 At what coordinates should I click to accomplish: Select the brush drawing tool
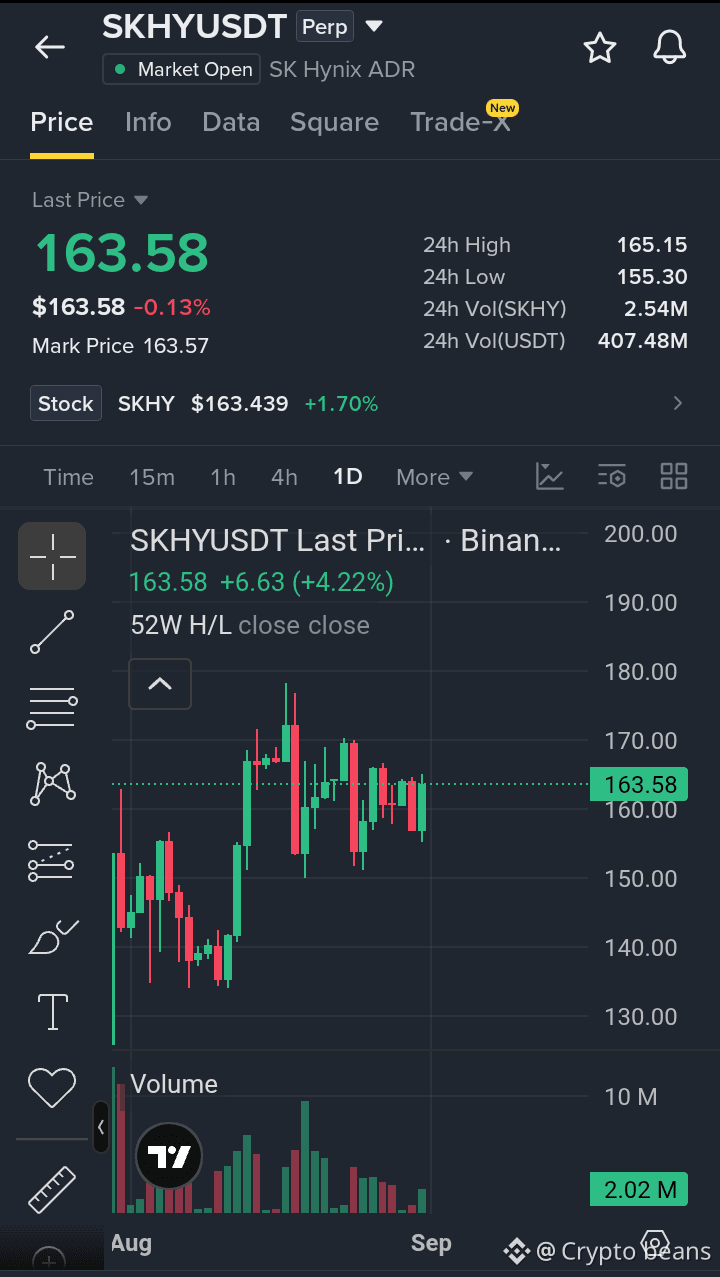click(52, 936)
